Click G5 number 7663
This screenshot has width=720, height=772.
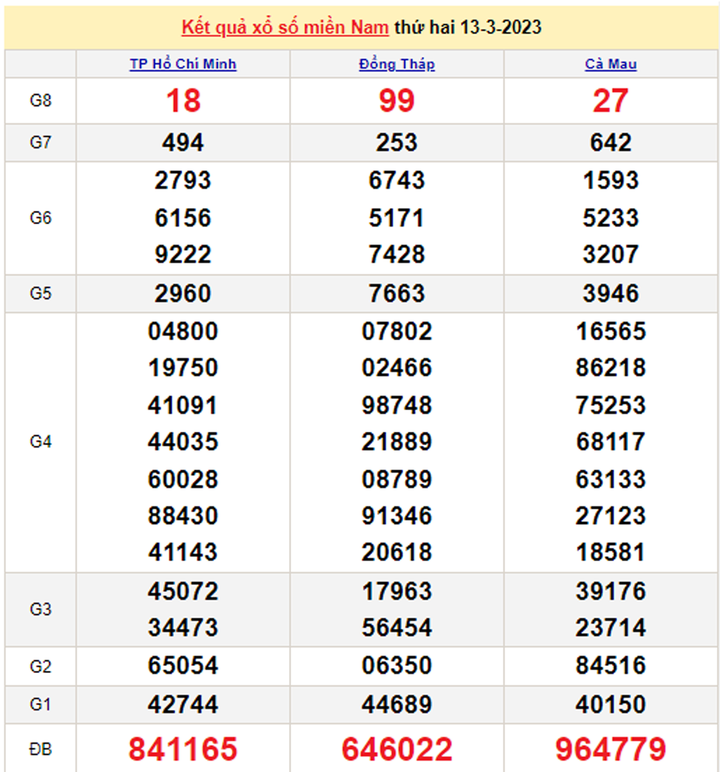tap(397, 293)
